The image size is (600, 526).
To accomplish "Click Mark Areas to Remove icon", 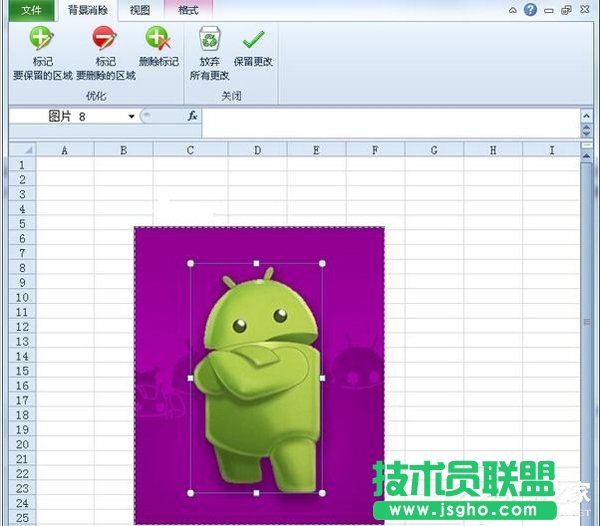I will [x=105, y=40].
